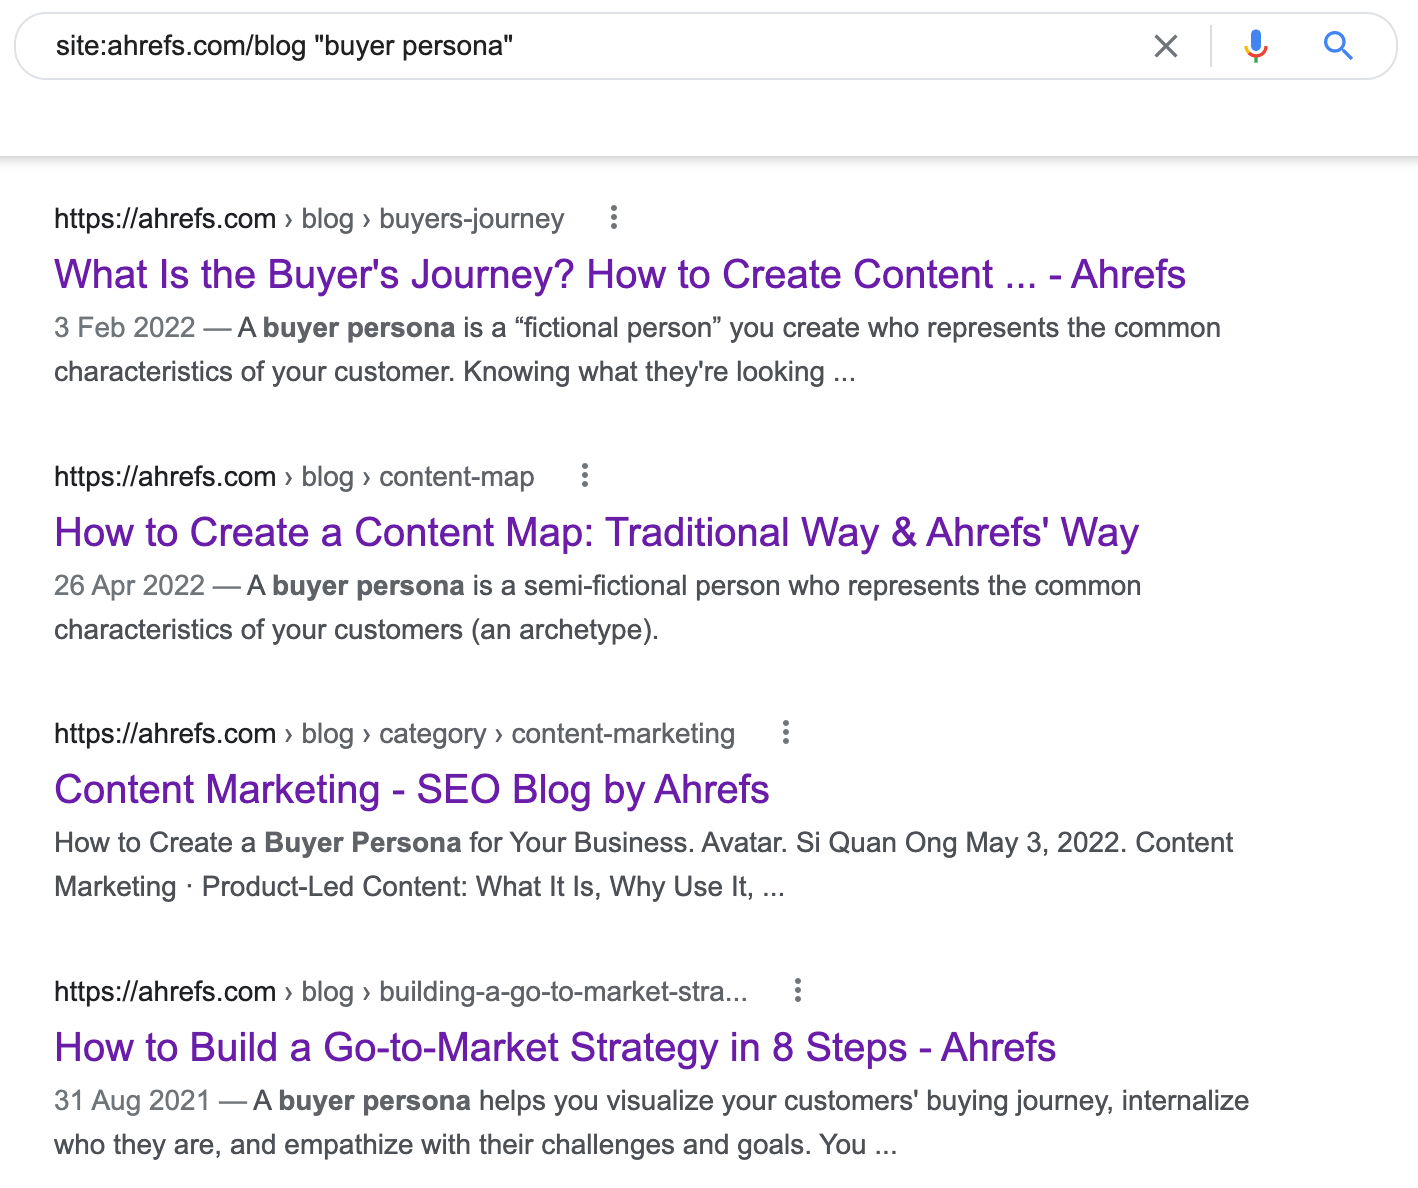Click the building-a-go-to-market-stra... URL breadcrumb
Viewport: 1418px width, 1188px height.
point(400,991)
